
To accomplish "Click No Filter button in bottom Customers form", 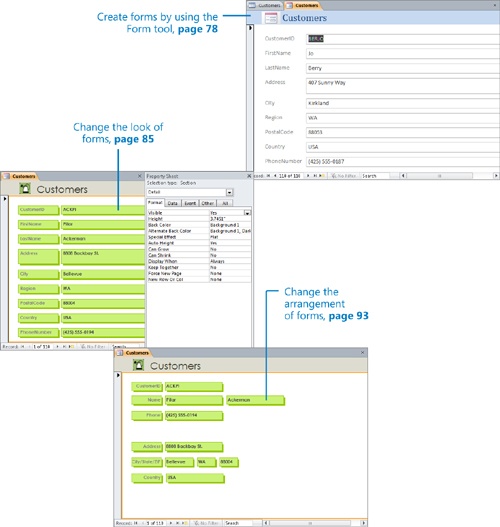I will coord(206,523).
